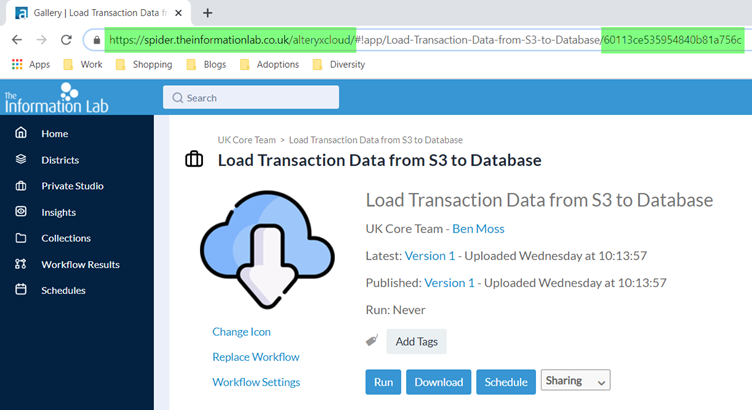Click the cloud download workflow icon image
The height and width of the screenshot is (410, 752).
pos(267,249)
